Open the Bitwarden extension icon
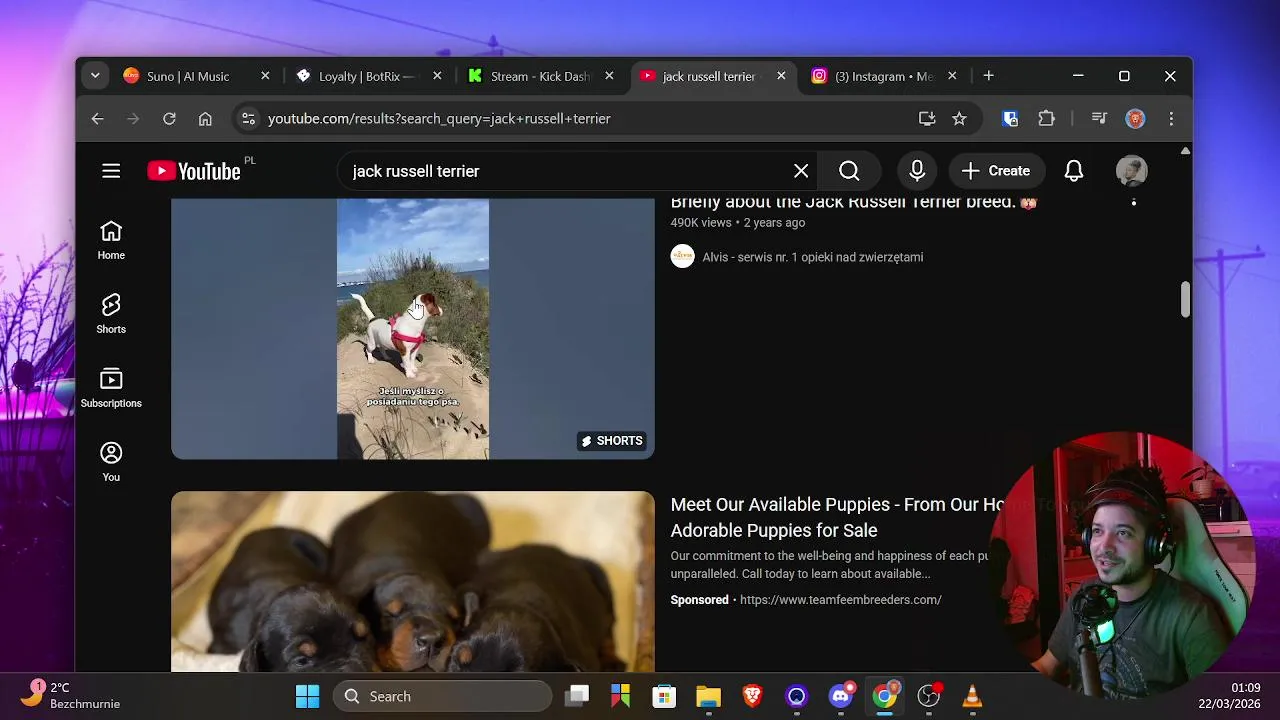This screenshot has width=1280, height=720. coord(1010,118)
